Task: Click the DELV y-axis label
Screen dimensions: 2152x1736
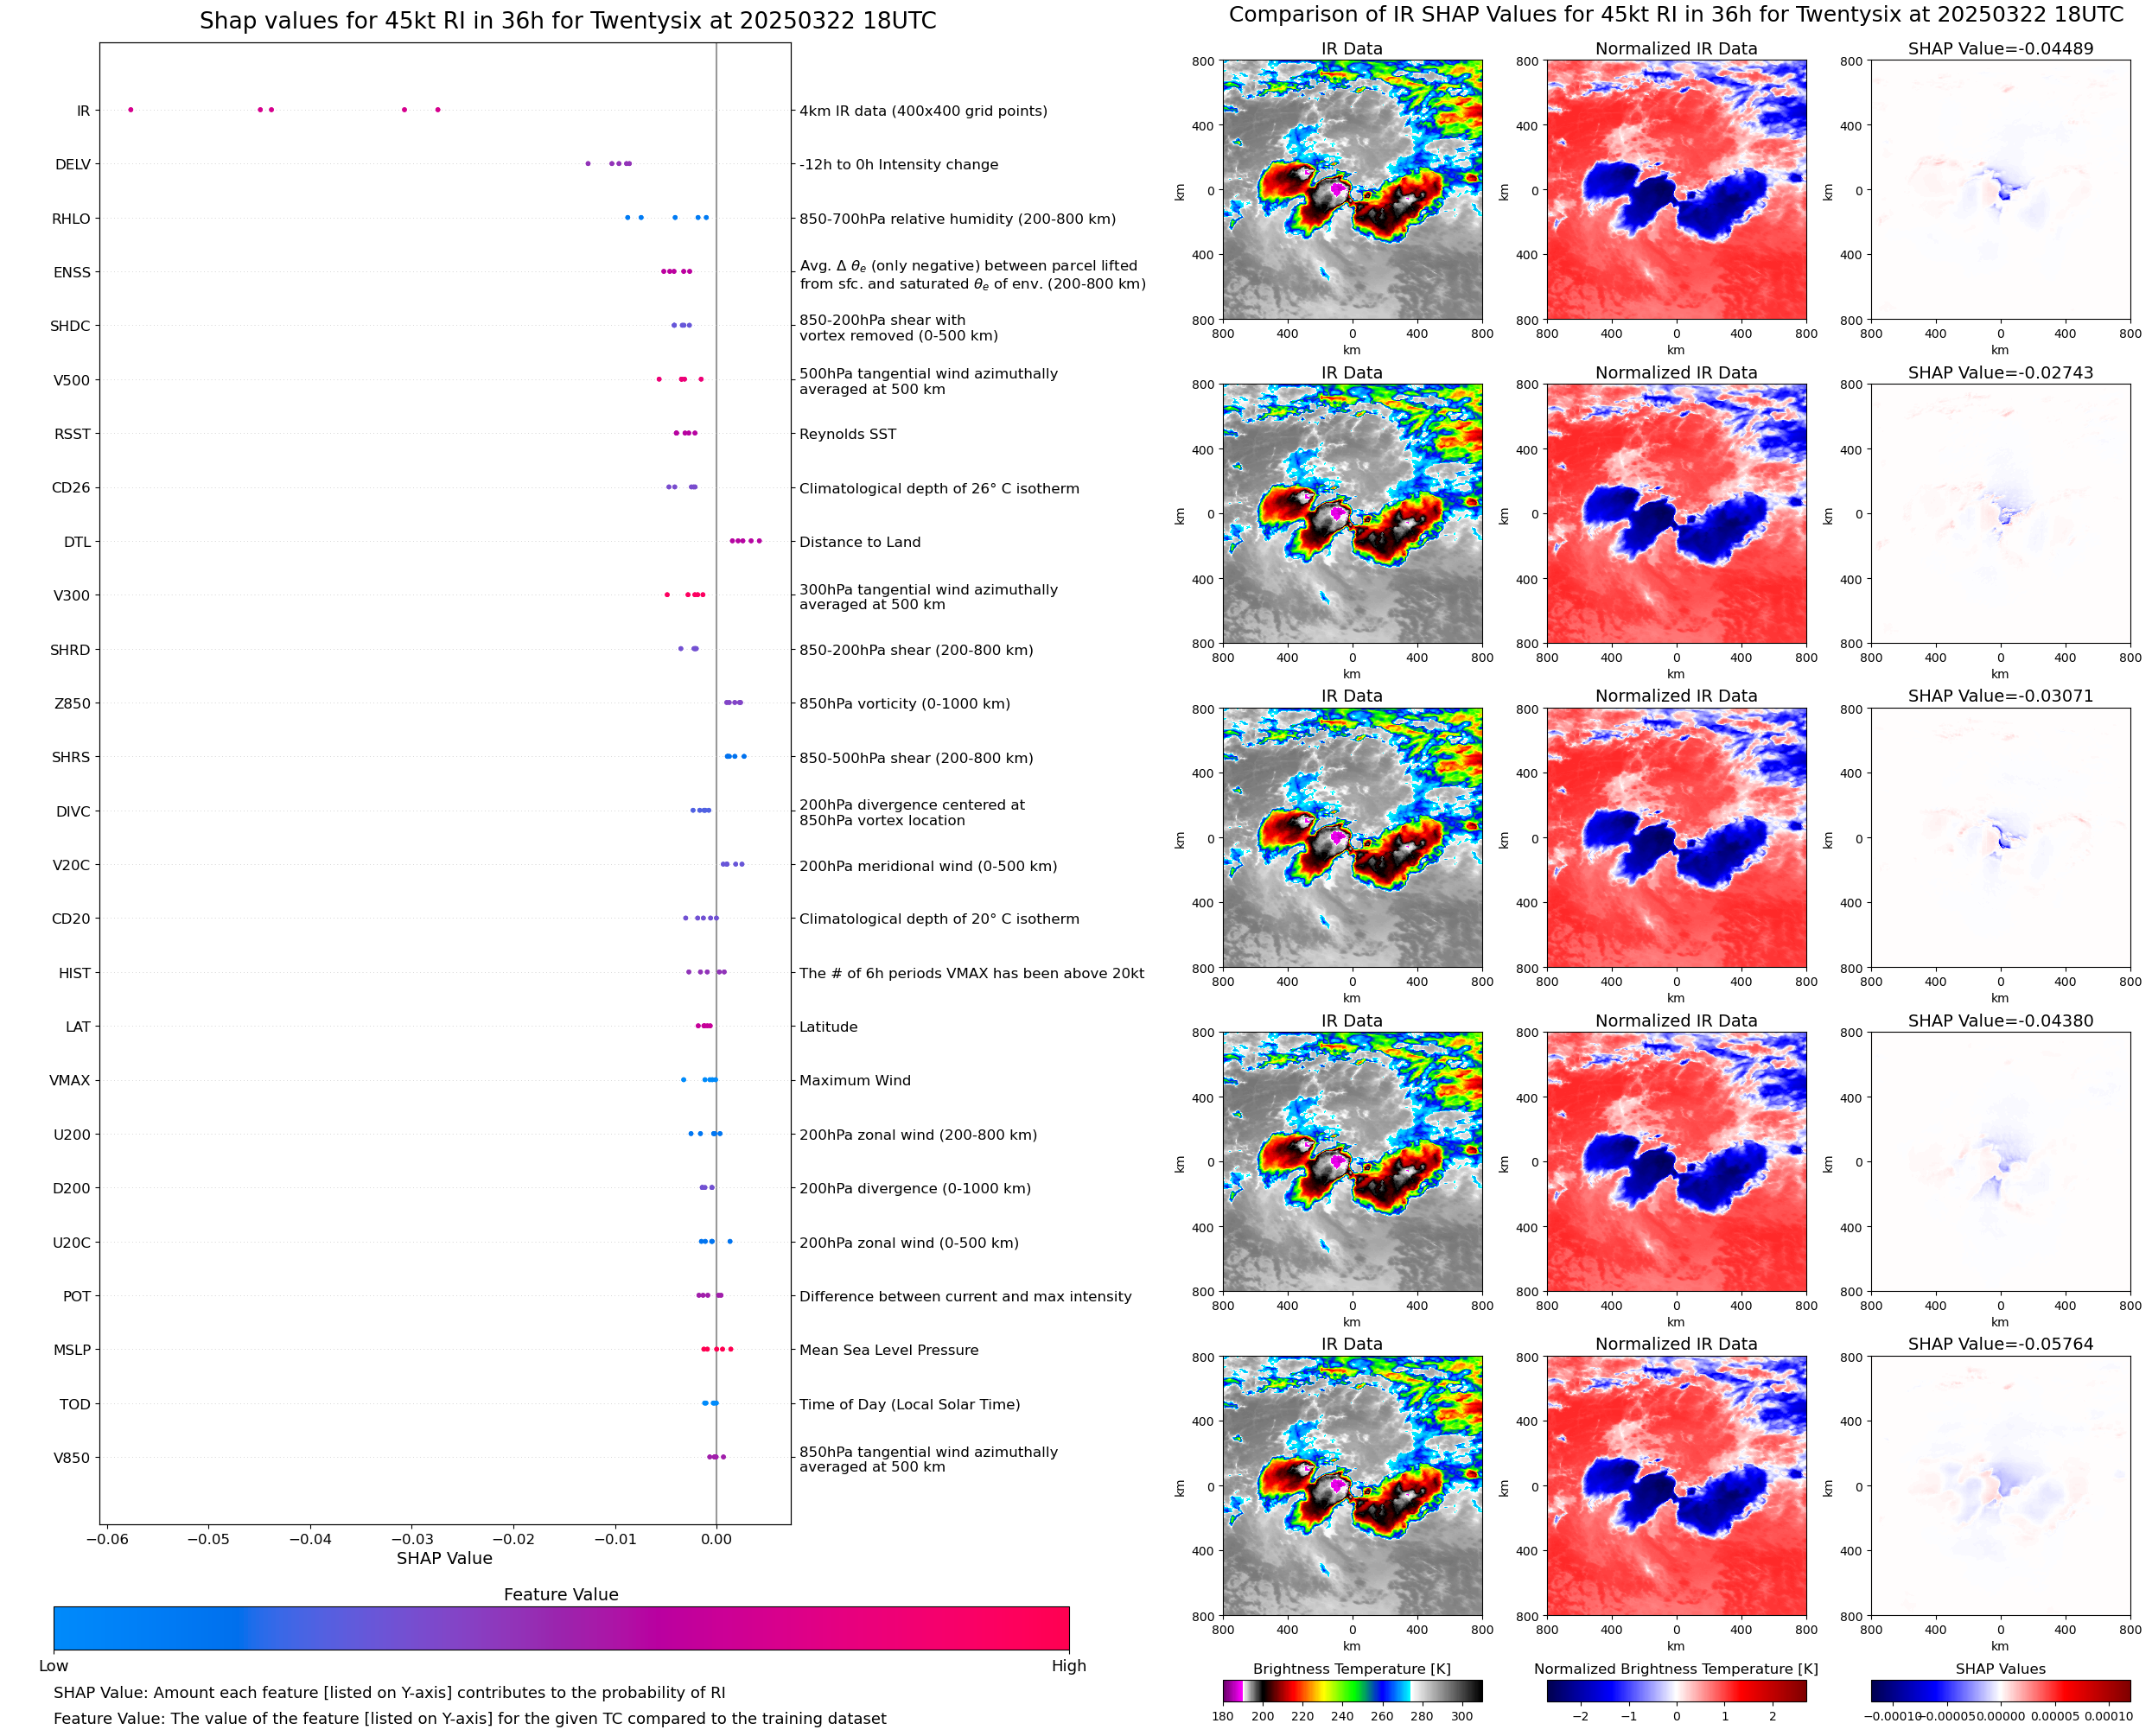Action: point(73,165)
